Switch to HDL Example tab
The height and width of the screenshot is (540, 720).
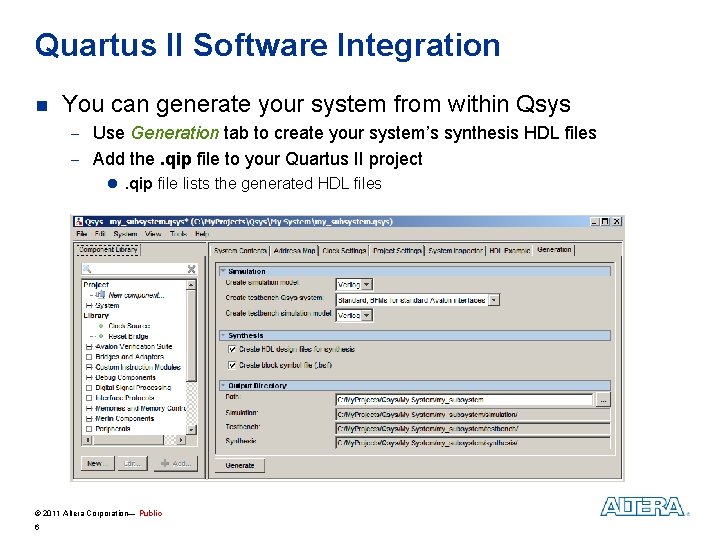point(510,251)
